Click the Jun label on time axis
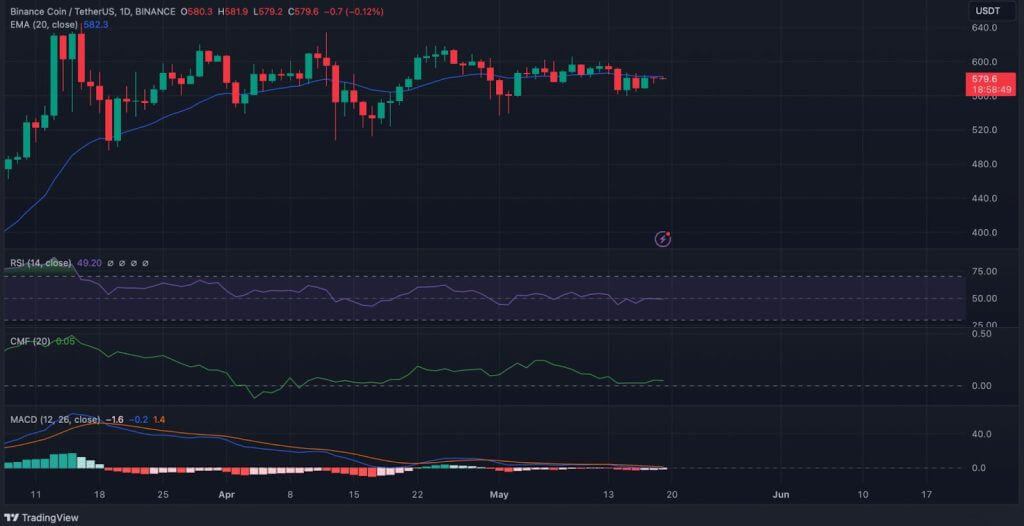The height and width of the screenshot is (526, 1024). pyautogui.click(x=780, y=495)
